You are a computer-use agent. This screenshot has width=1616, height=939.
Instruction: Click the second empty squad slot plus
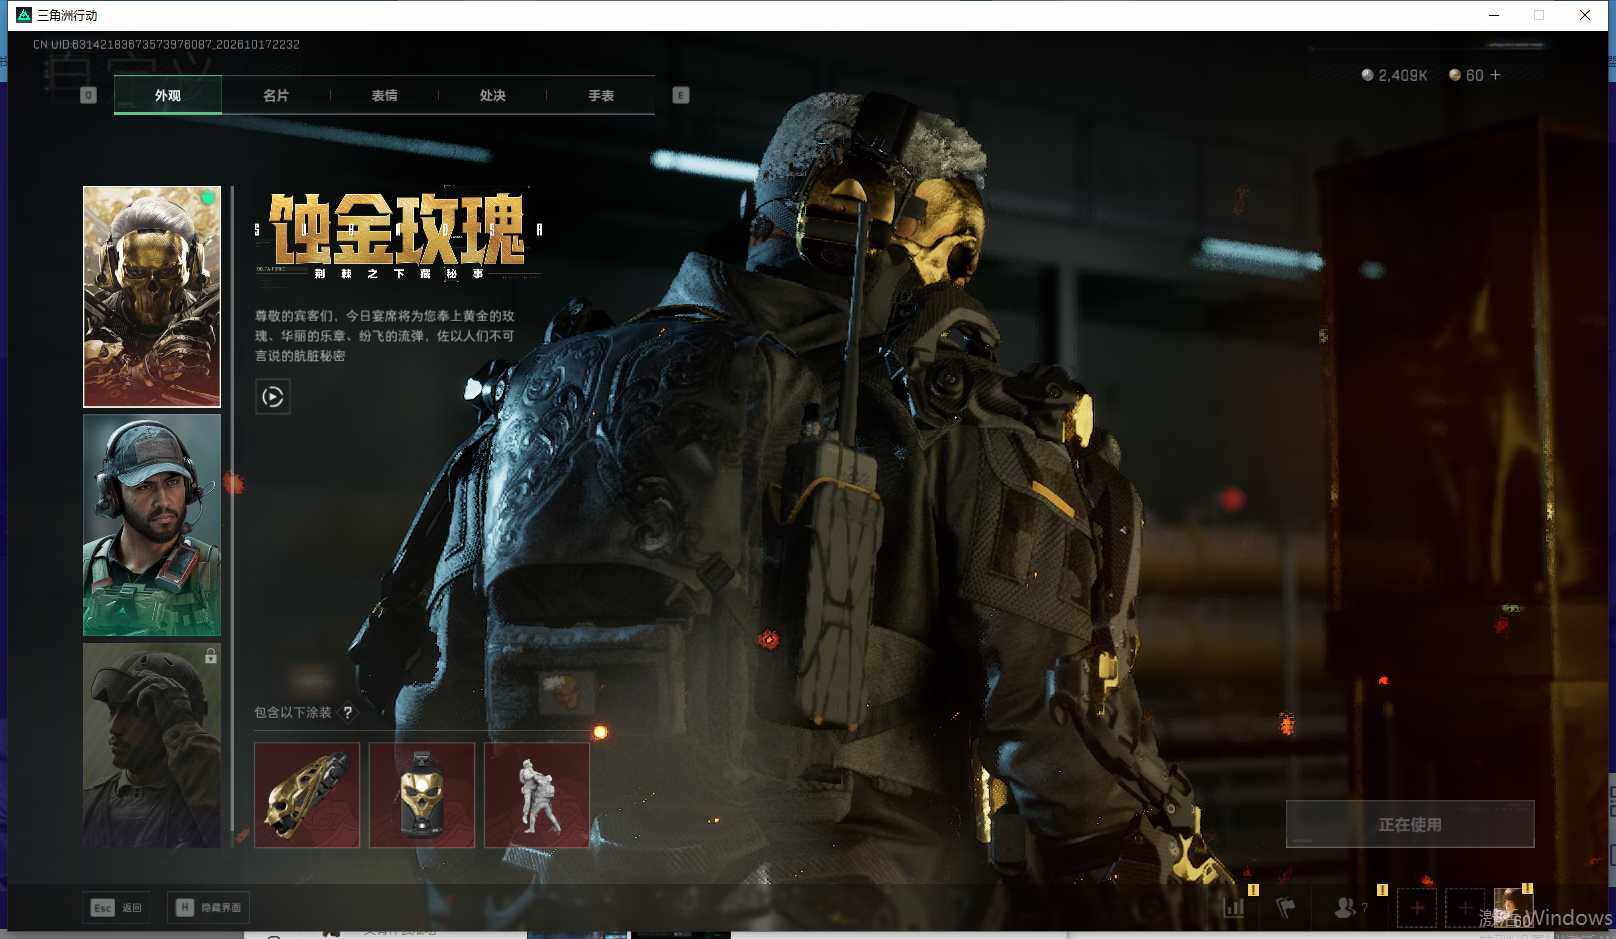1464,908
